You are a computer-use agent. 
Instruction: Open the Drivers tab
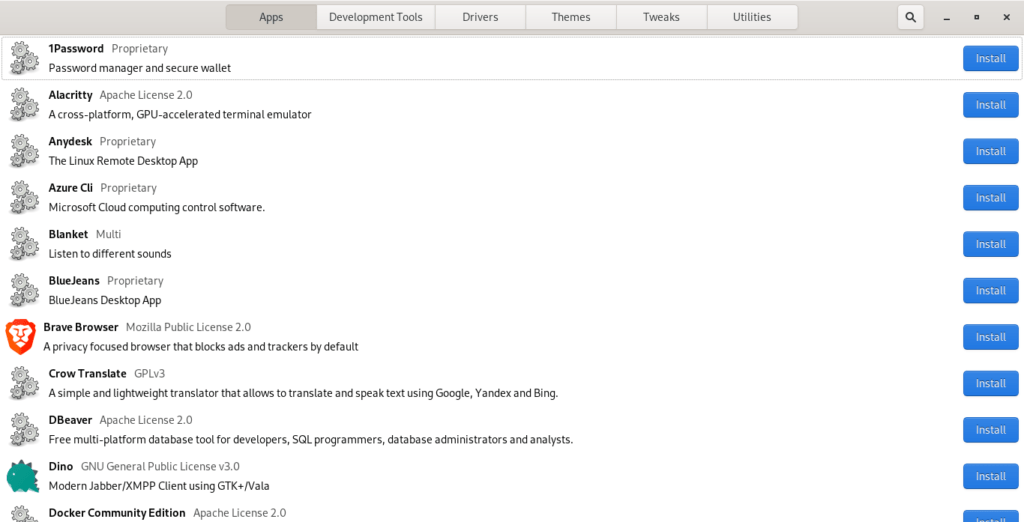click(480, 17)
